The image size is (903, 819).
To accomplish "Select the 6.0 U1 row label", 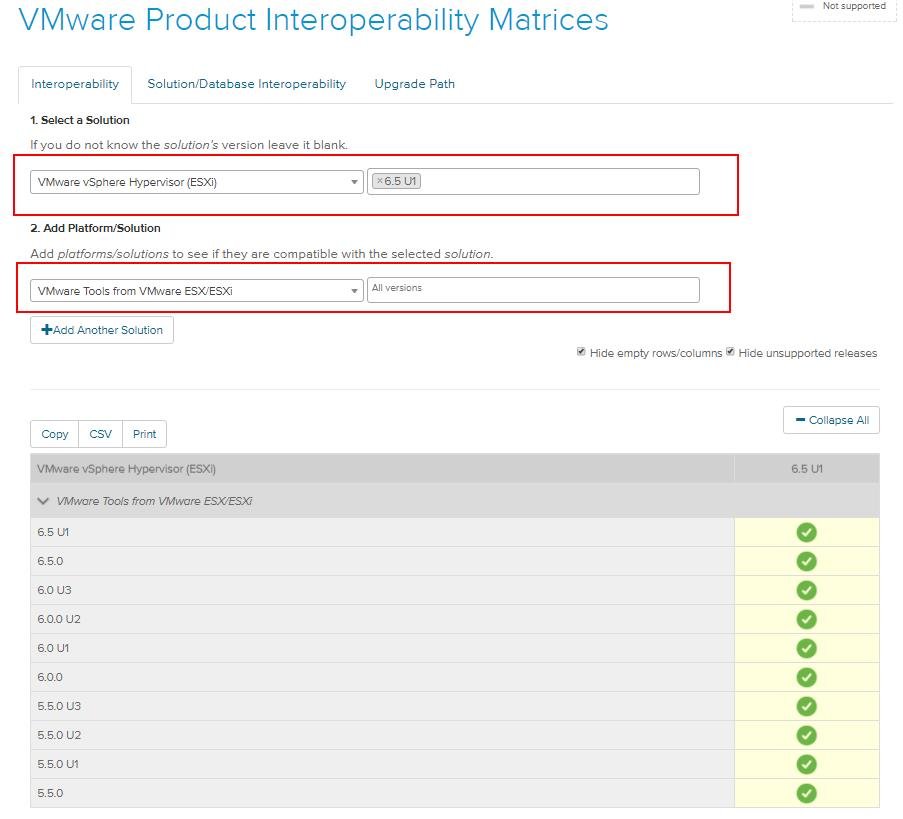I will (x=53, y=648).
